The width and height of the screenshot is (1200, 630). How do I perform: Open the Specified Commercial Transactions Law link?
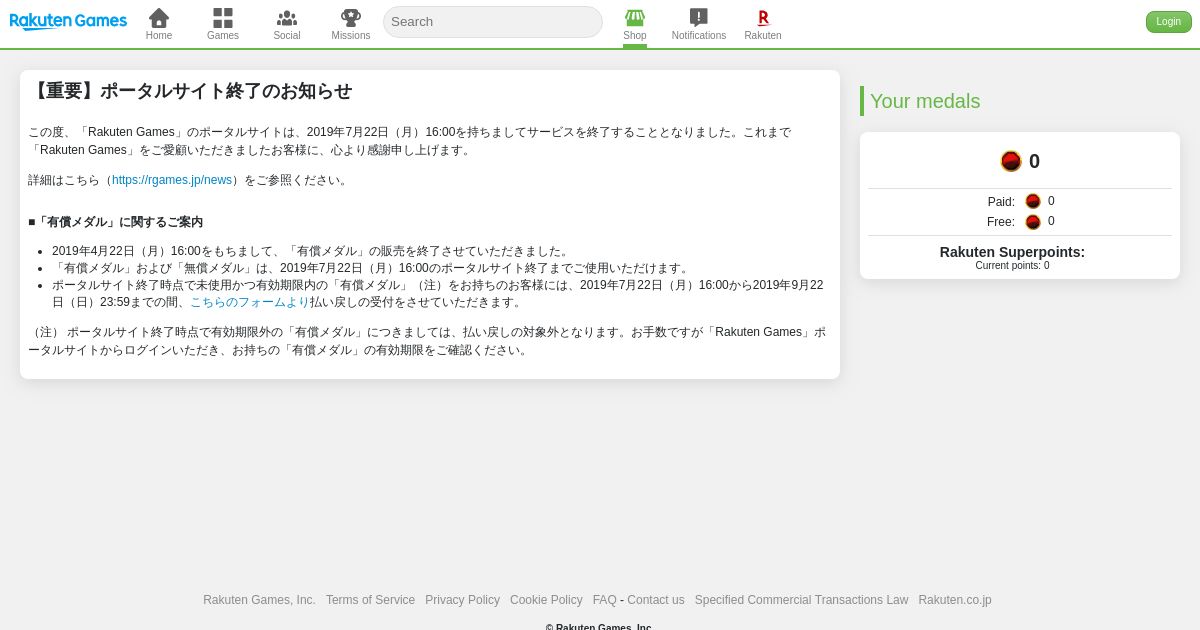[x=801, y=600]
